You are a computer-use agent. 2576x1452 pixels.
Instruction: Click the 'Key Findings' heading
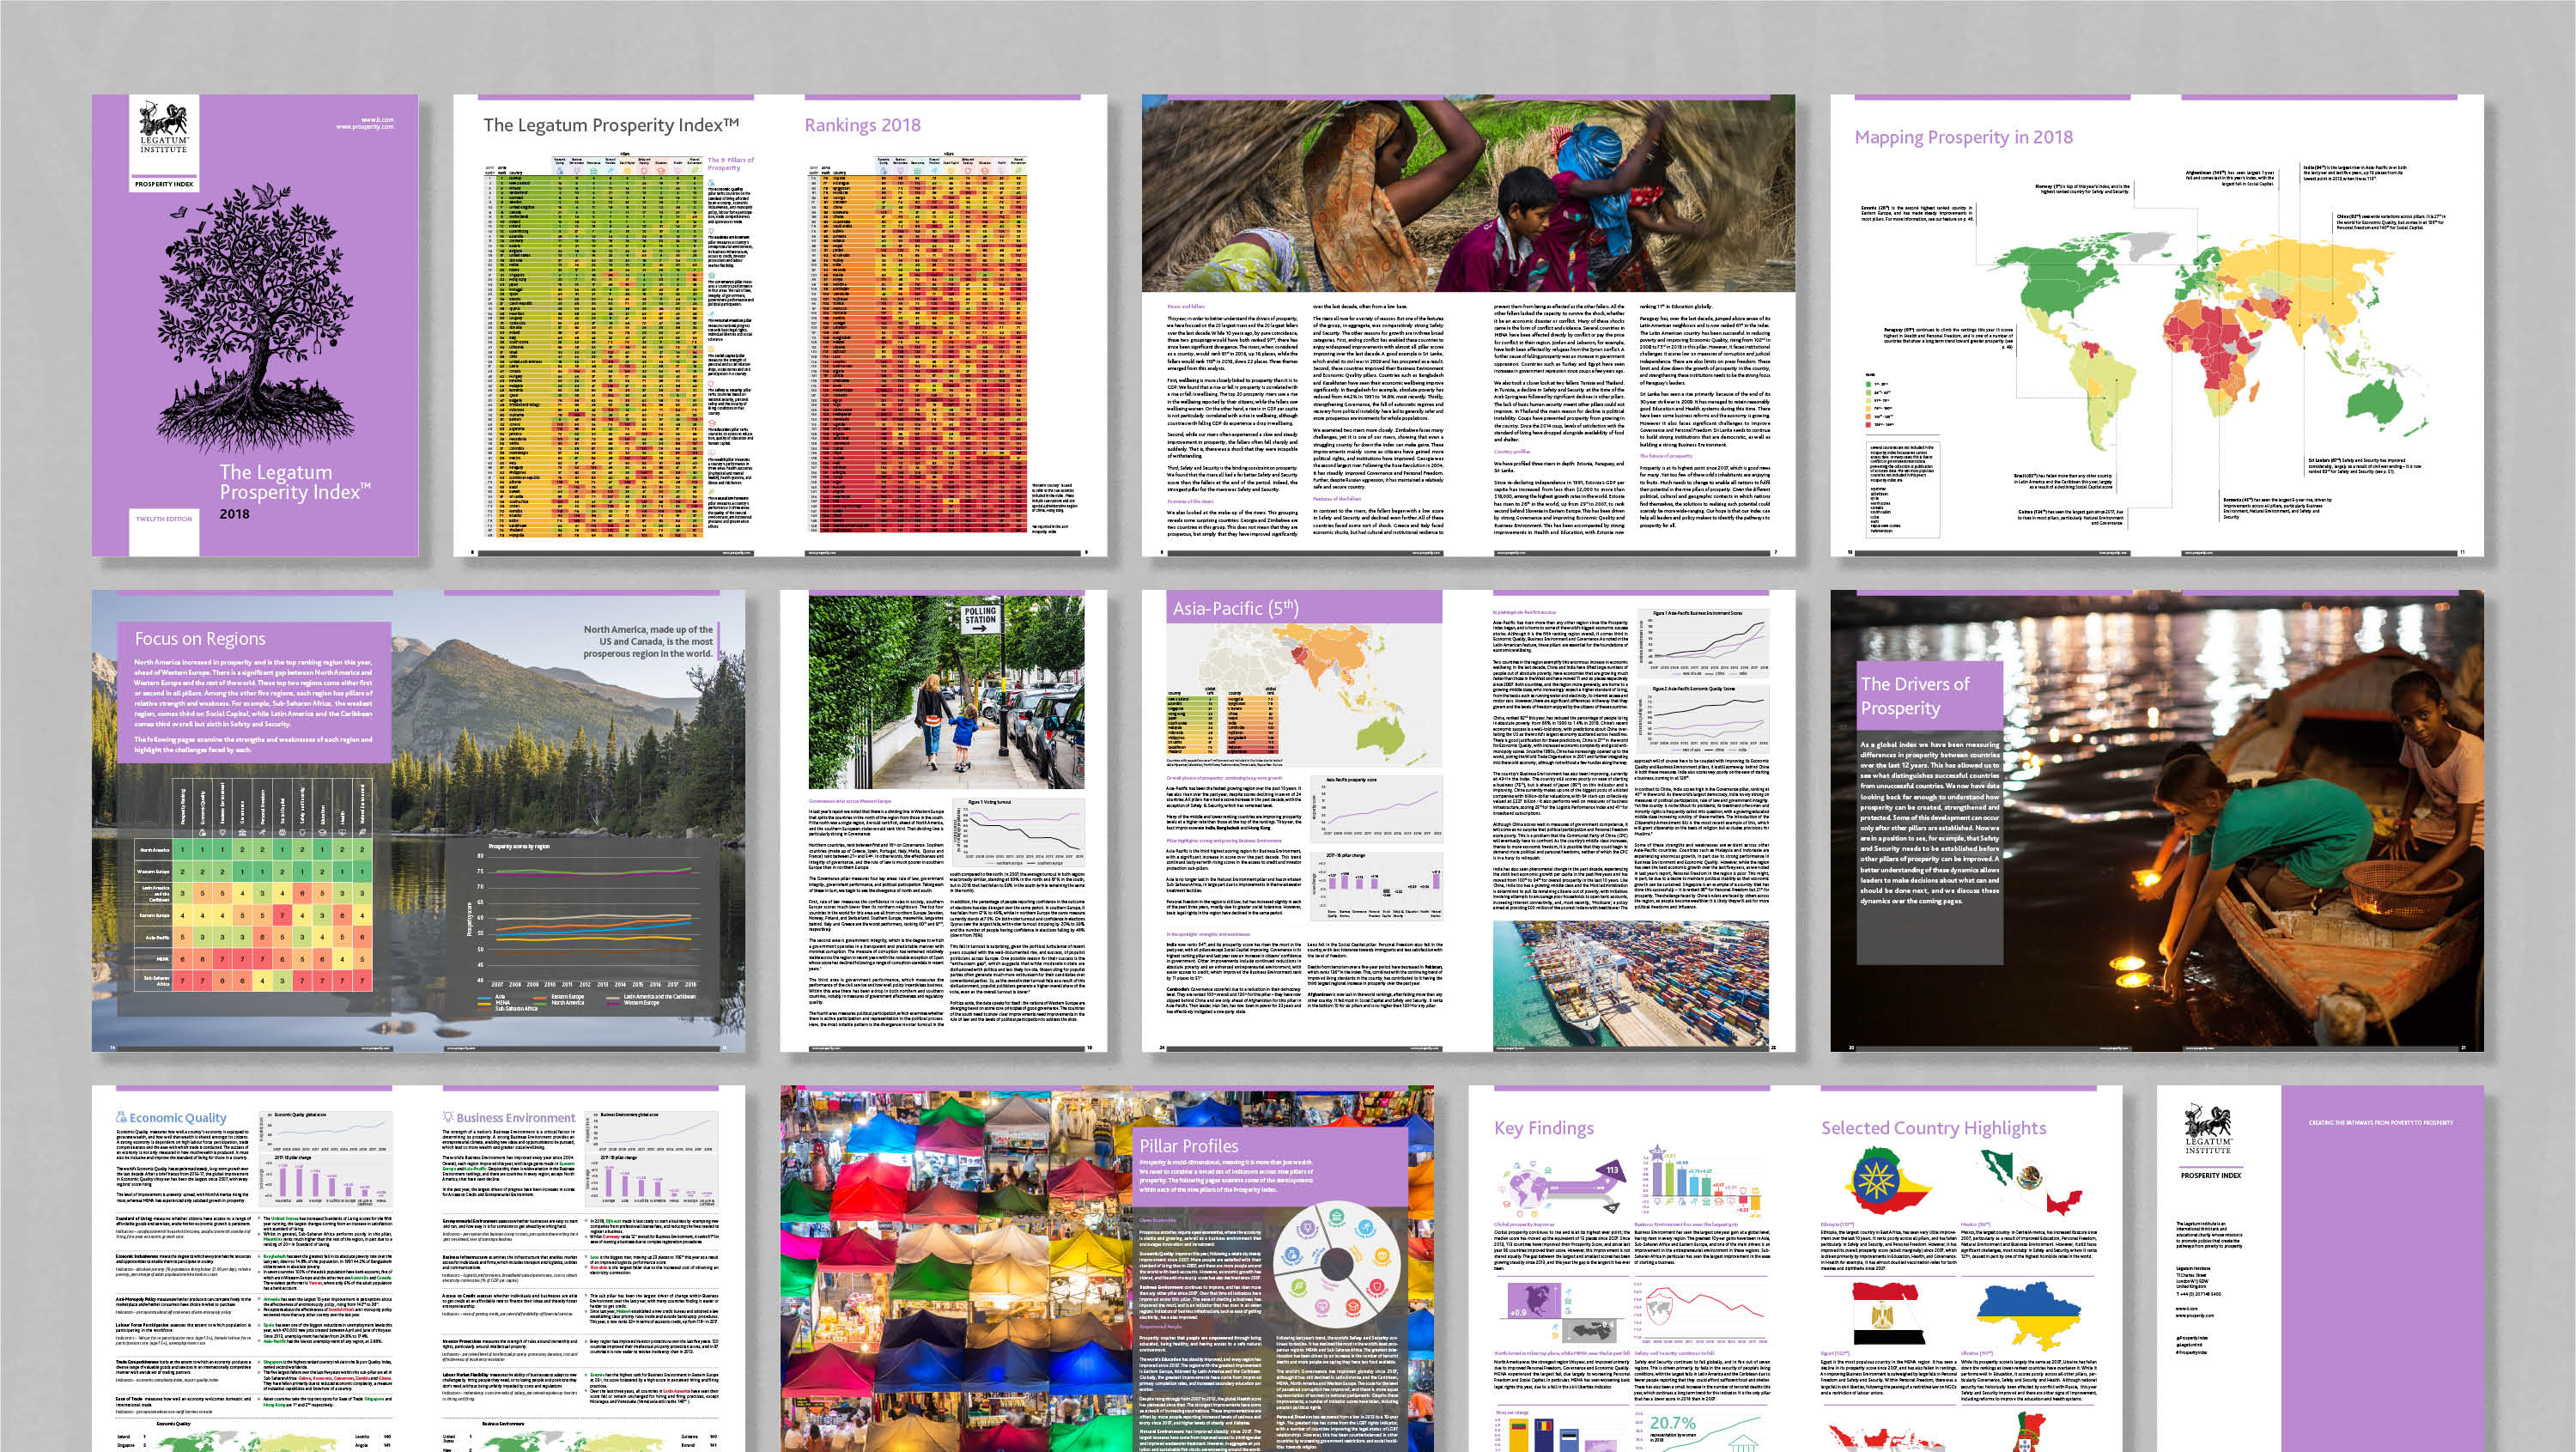[1544, 1128]
